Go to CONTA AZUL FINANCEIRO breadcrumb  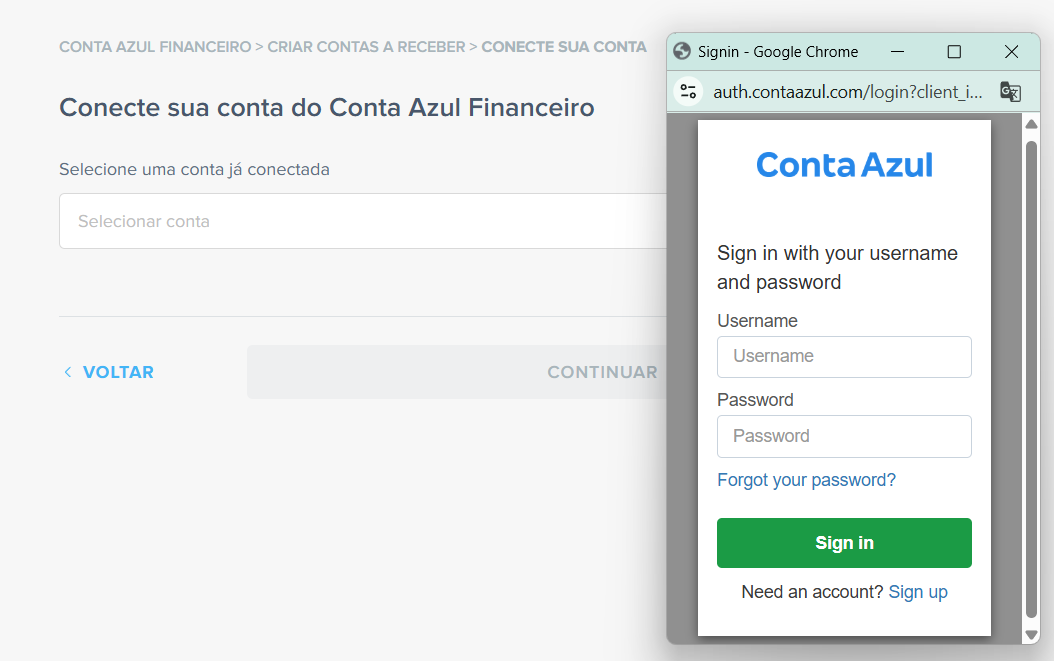pyautogui.click(x=155, y=47)
